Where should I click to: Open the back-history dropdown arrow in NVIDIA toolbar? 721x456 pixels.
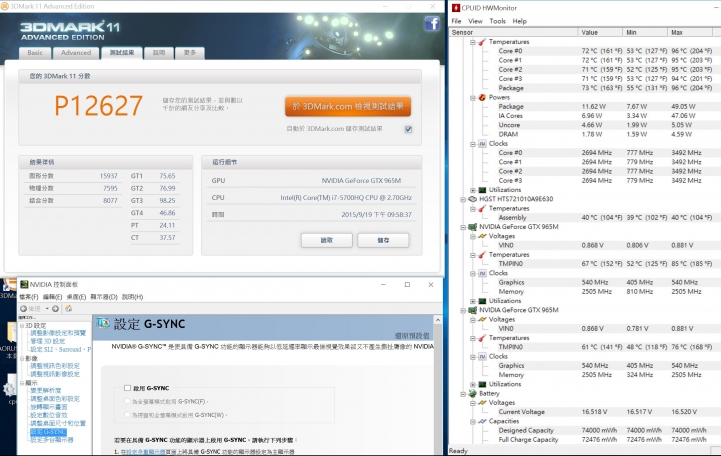tap(47, 309)
